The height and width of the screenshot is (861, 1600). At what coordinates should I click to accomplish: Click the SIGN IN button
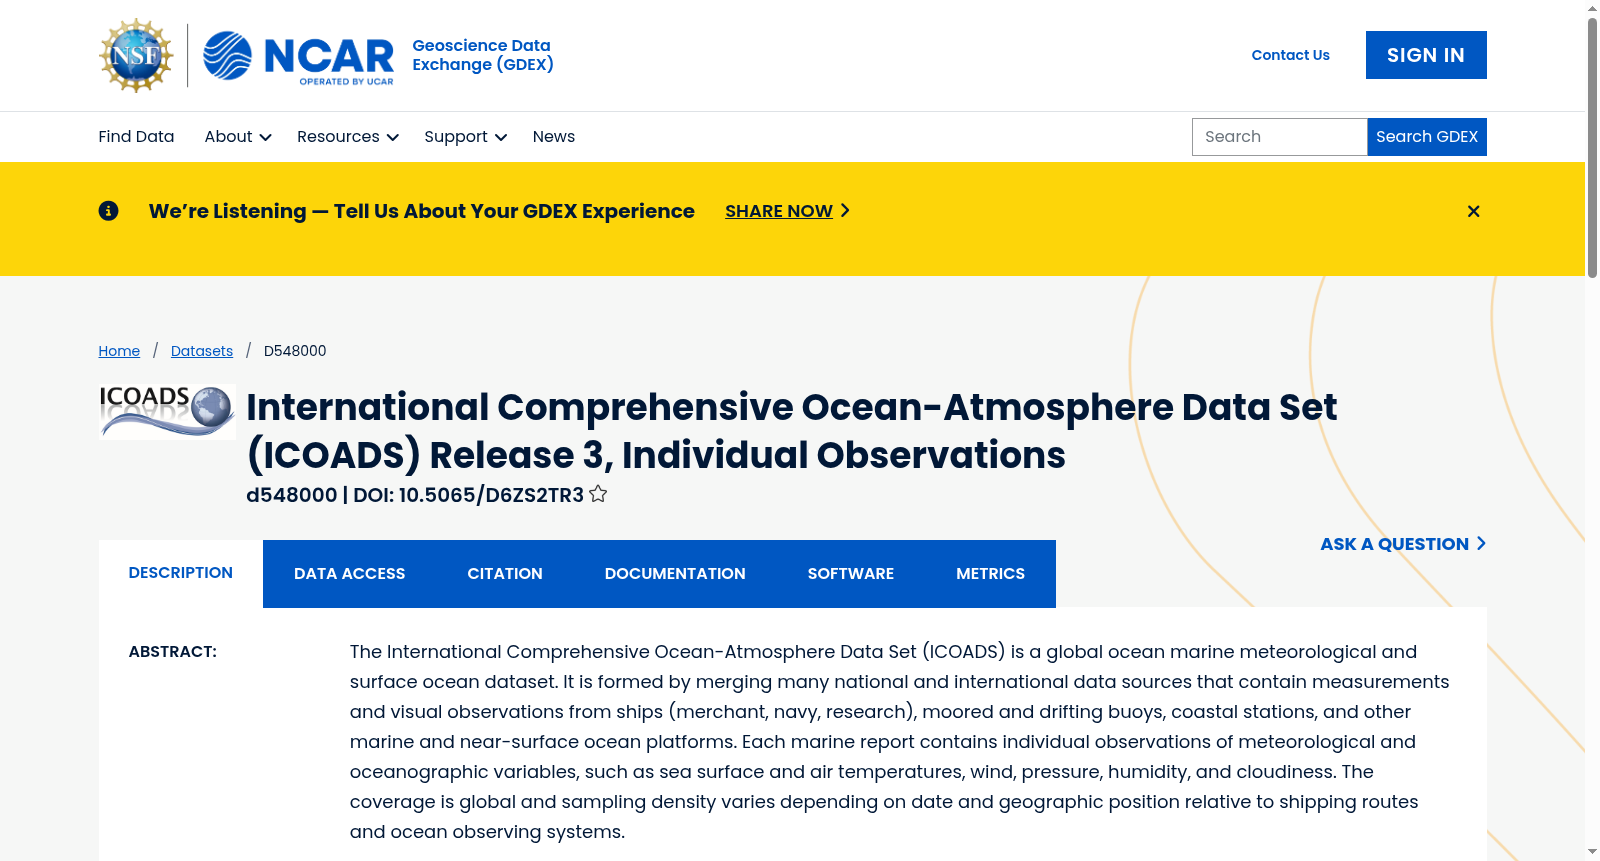(1426, 55)
